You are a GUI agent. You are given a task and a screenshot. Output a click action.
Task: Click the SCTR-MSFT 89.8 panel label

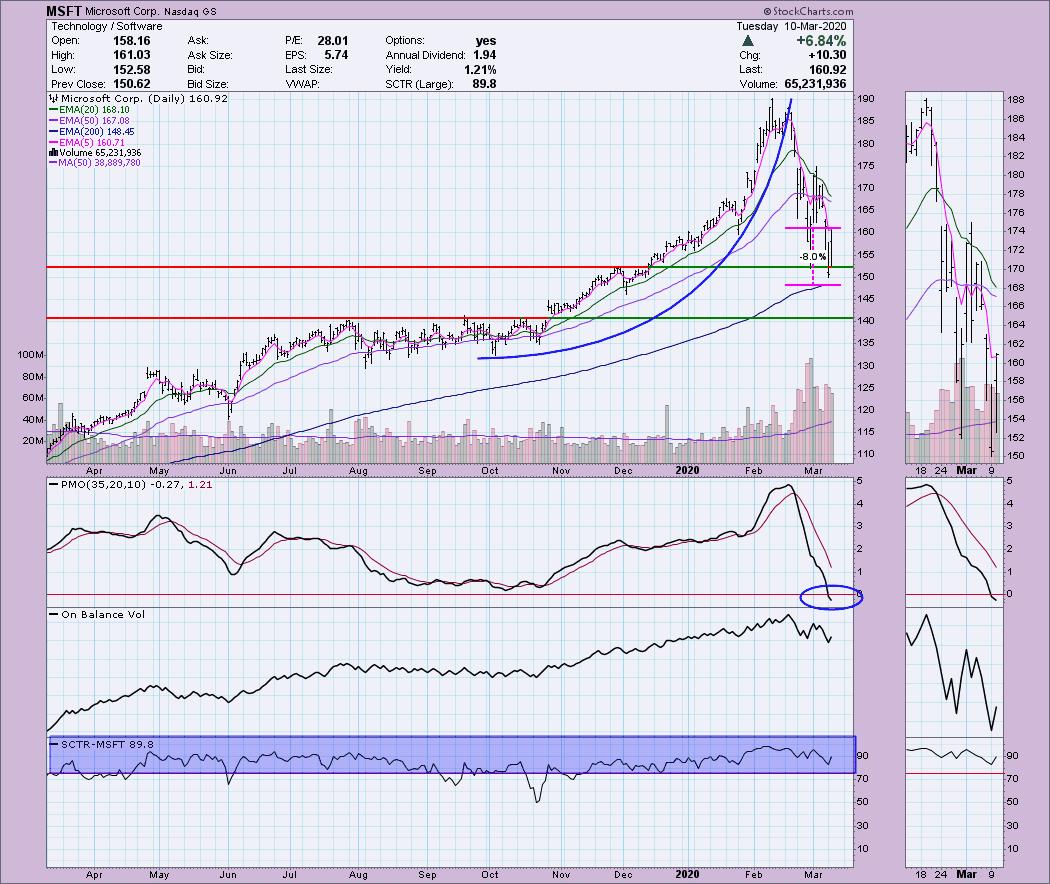tap(107, 744)
